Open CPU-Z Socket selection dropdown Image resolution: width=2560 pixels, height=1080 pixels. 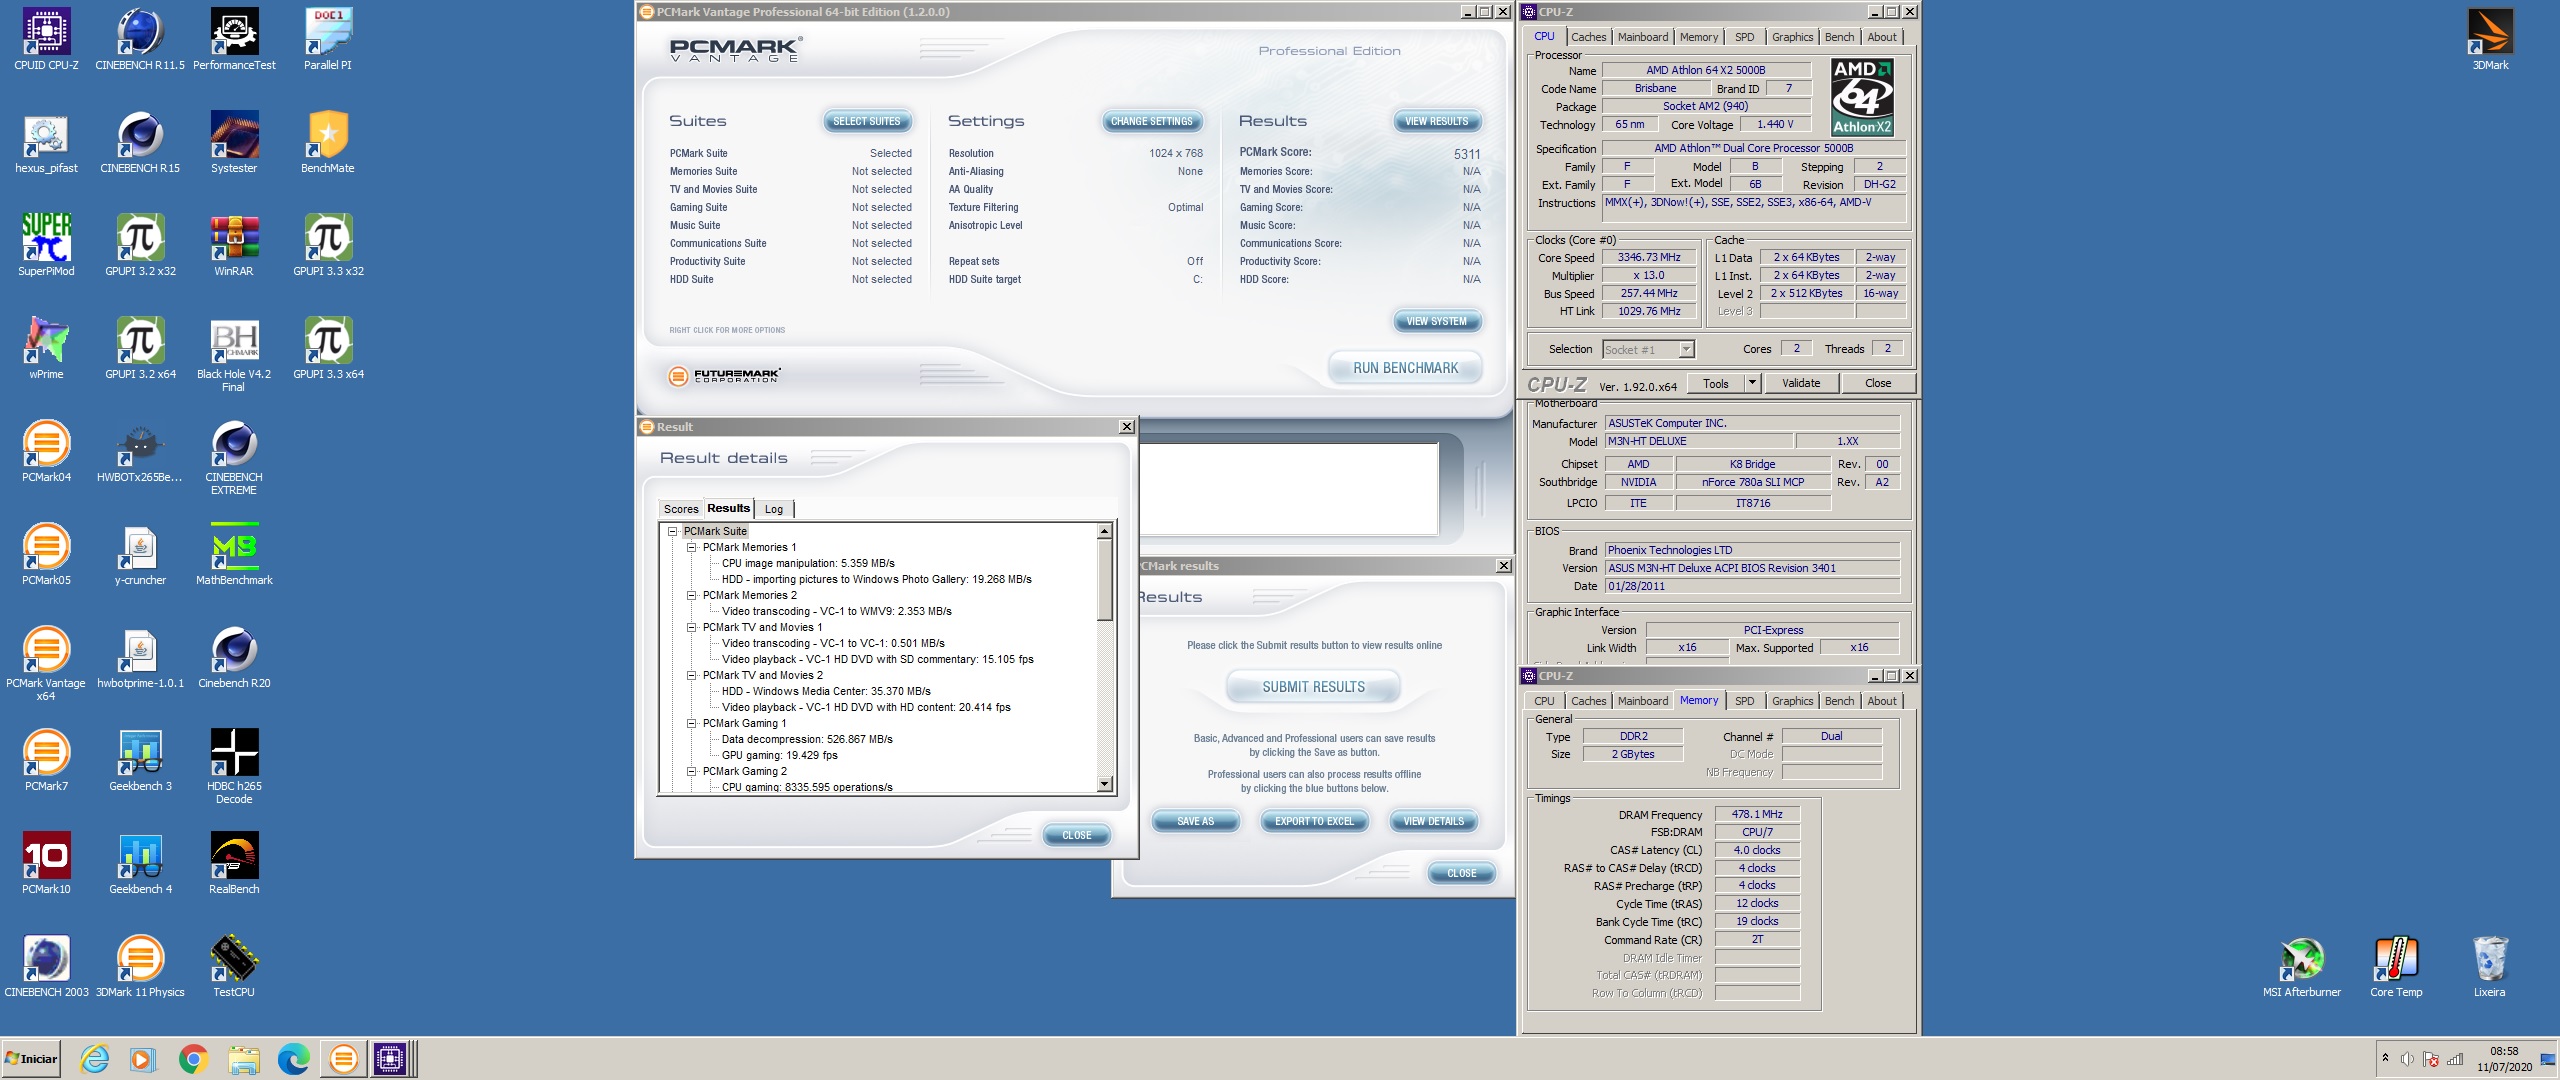1687,350
